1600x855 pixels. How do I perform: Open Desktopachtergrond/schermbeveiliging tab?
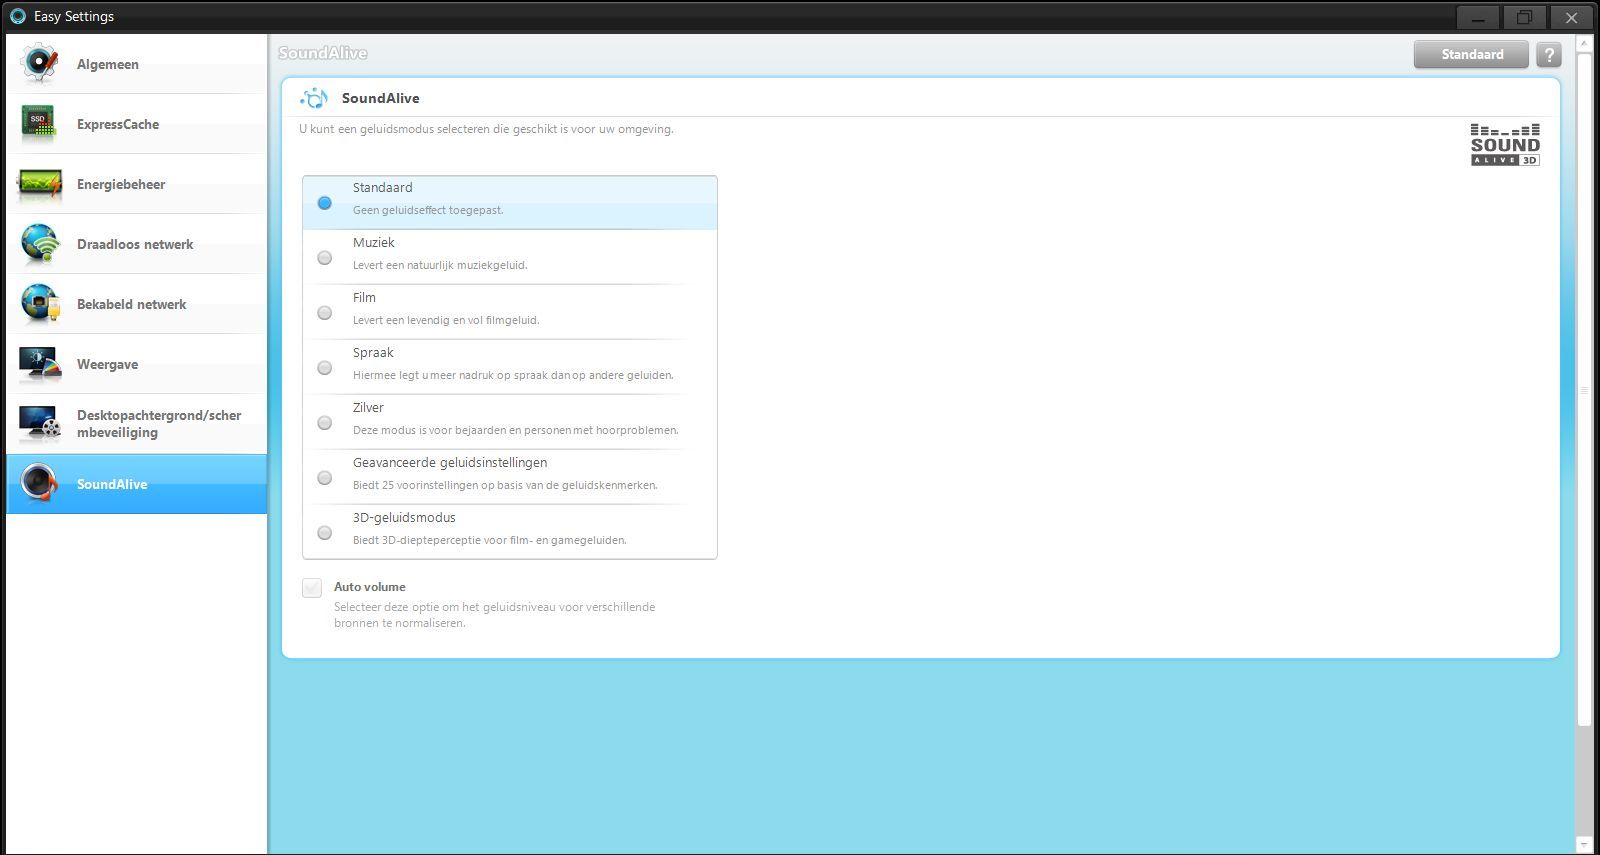pos(137,424)
